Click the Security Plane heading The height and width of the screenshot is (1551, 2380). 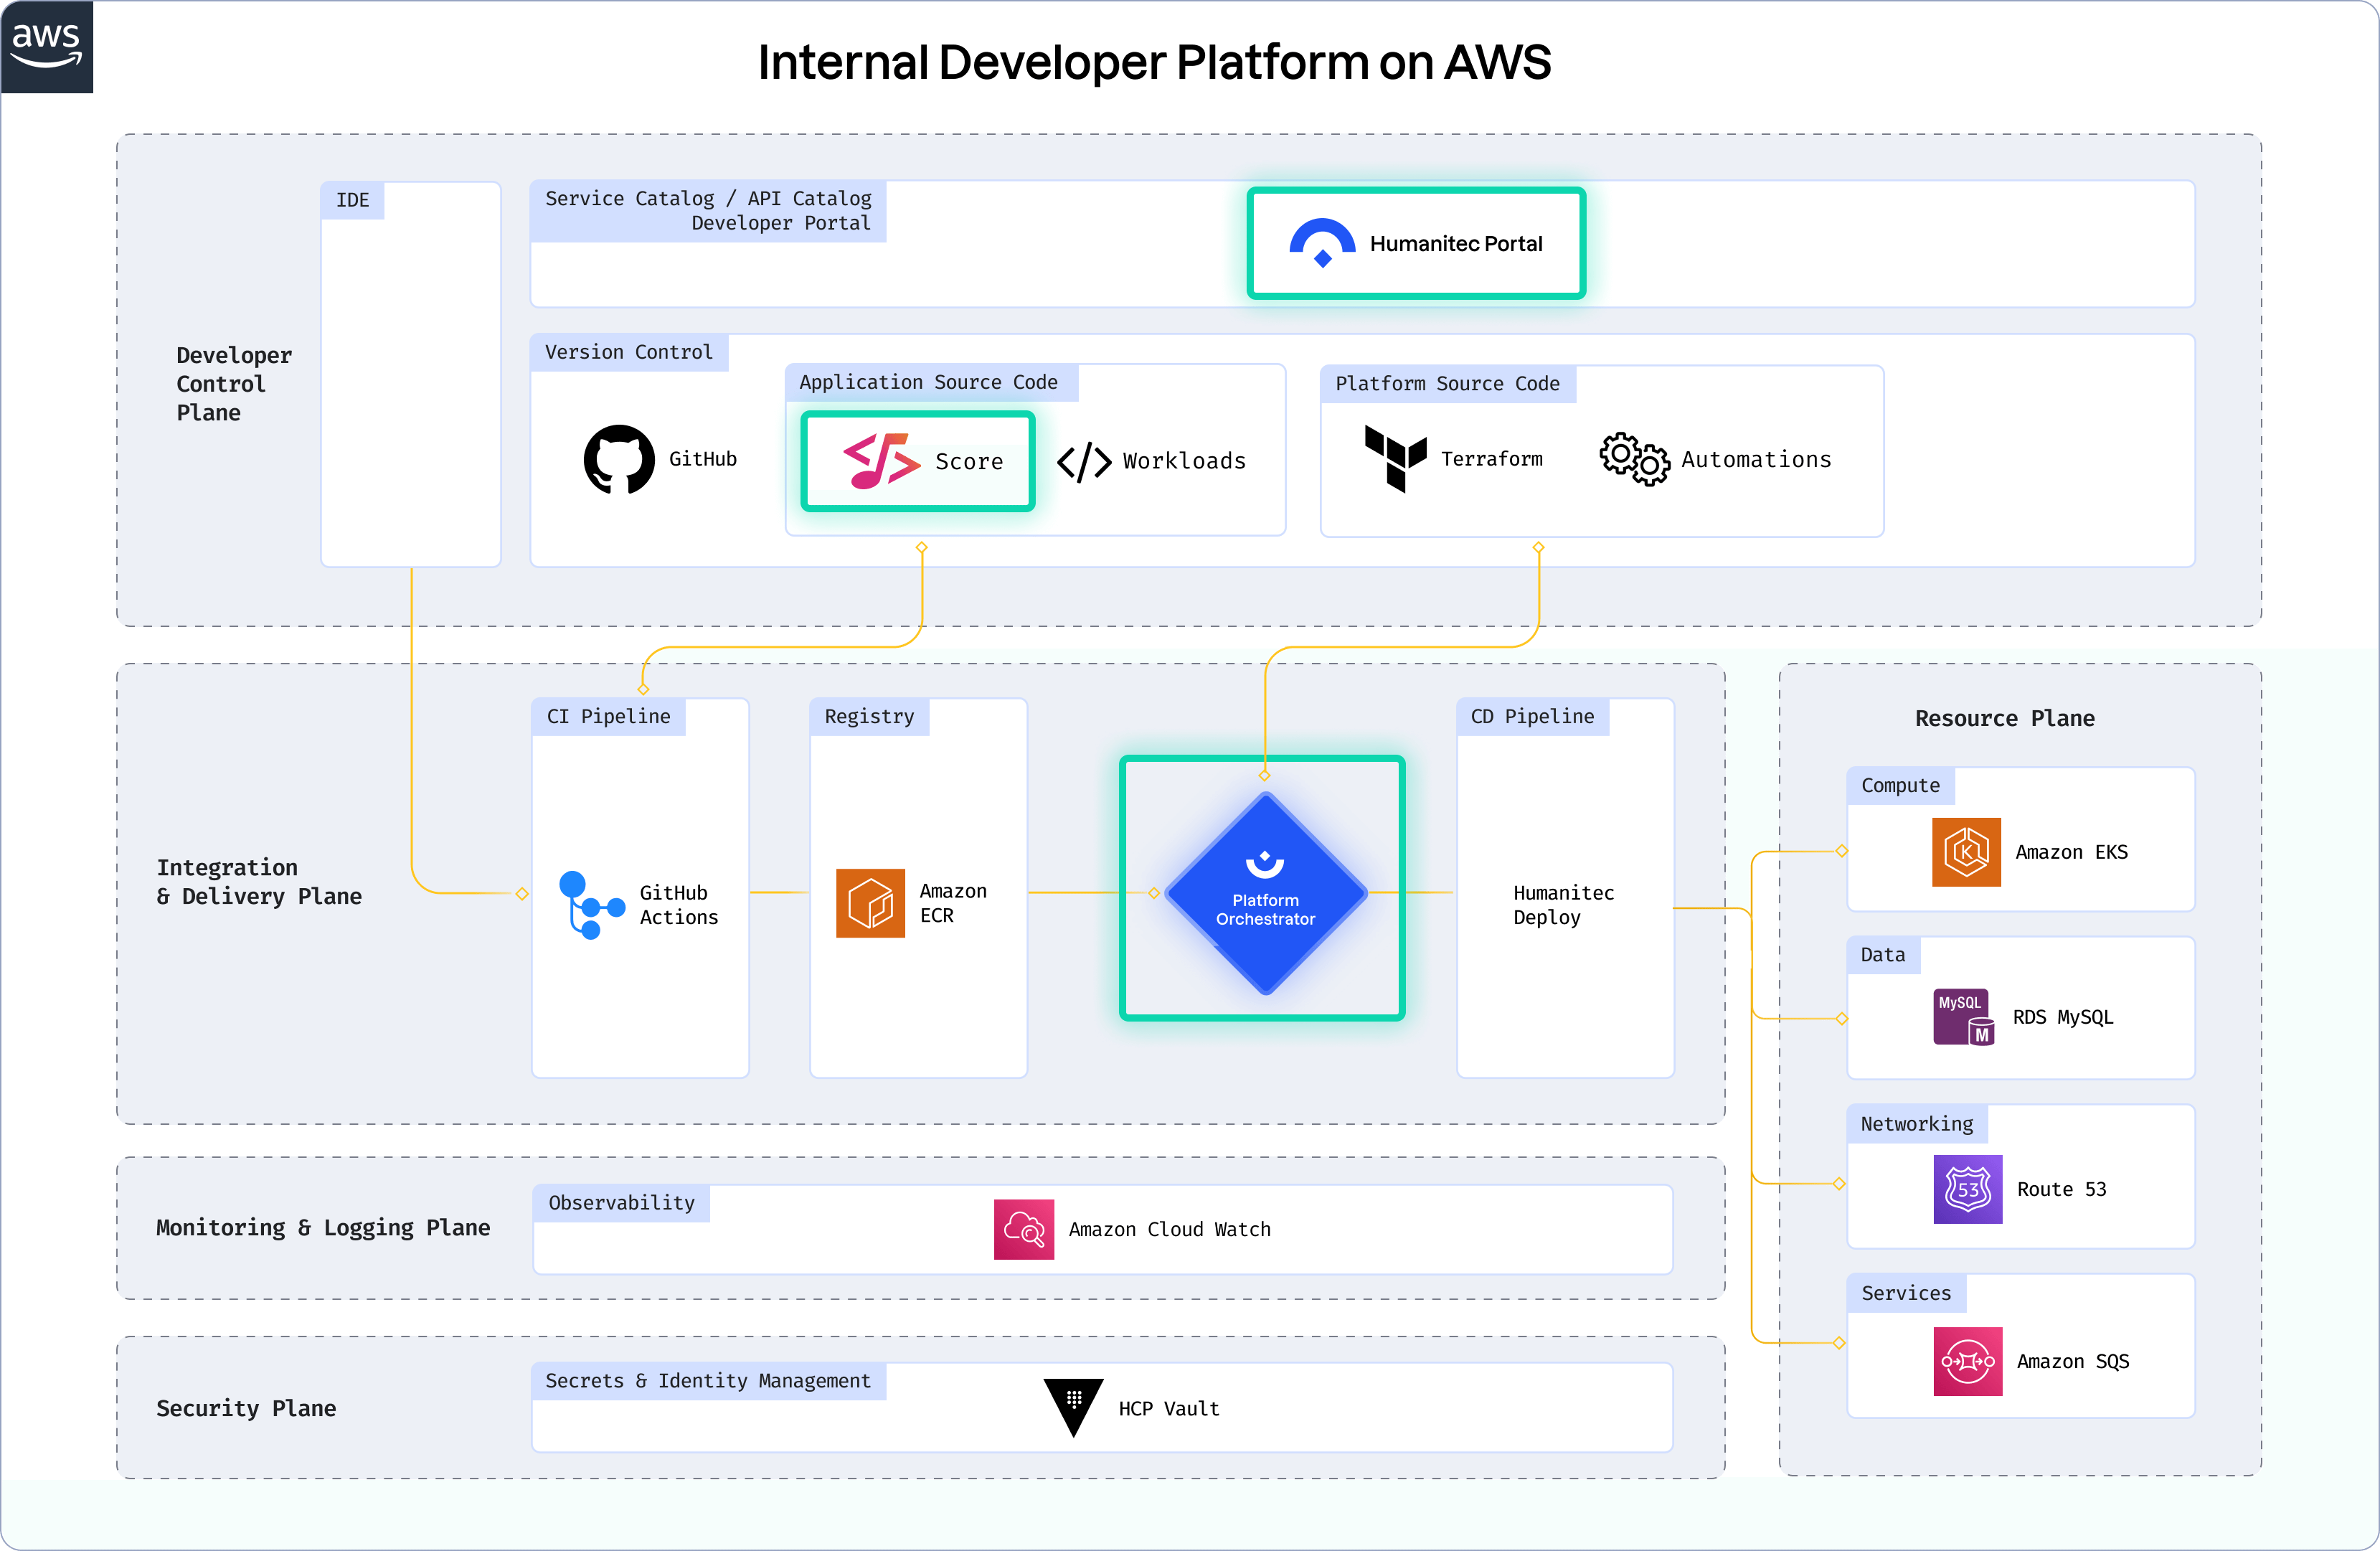click(x=246, y=1408)
